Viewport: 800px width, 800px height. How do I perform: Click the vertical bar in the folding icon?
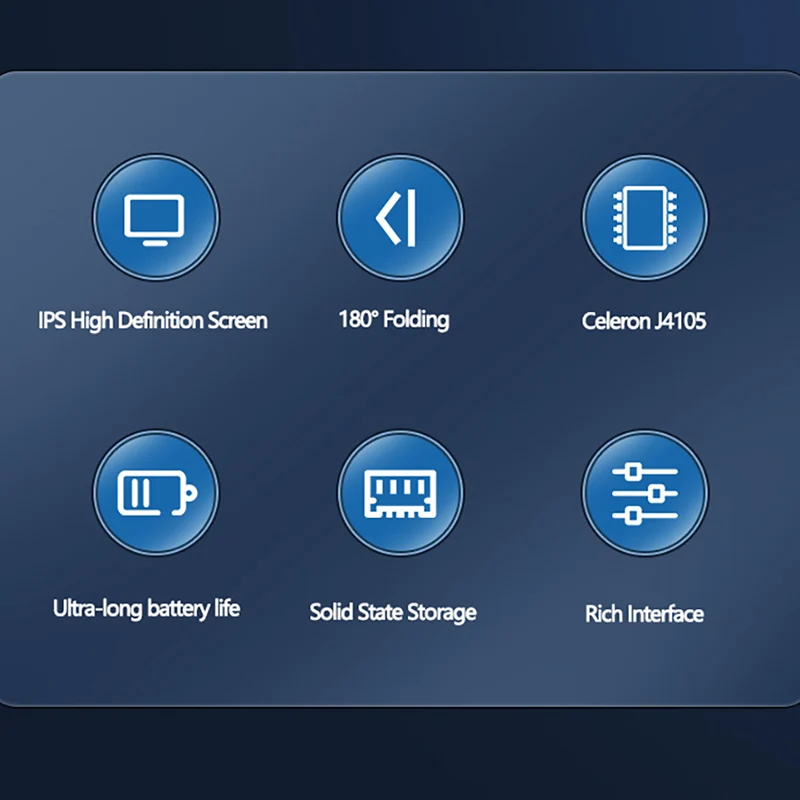(x=412, y=218)
